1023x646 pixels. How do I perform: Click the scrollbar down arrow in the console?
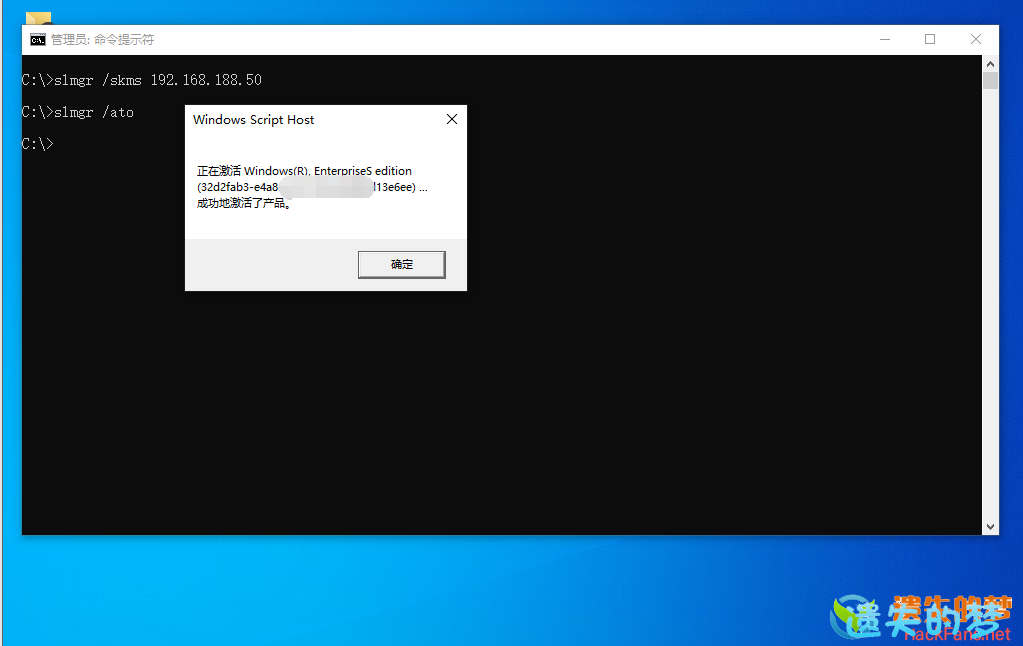[x=990, y=527]
